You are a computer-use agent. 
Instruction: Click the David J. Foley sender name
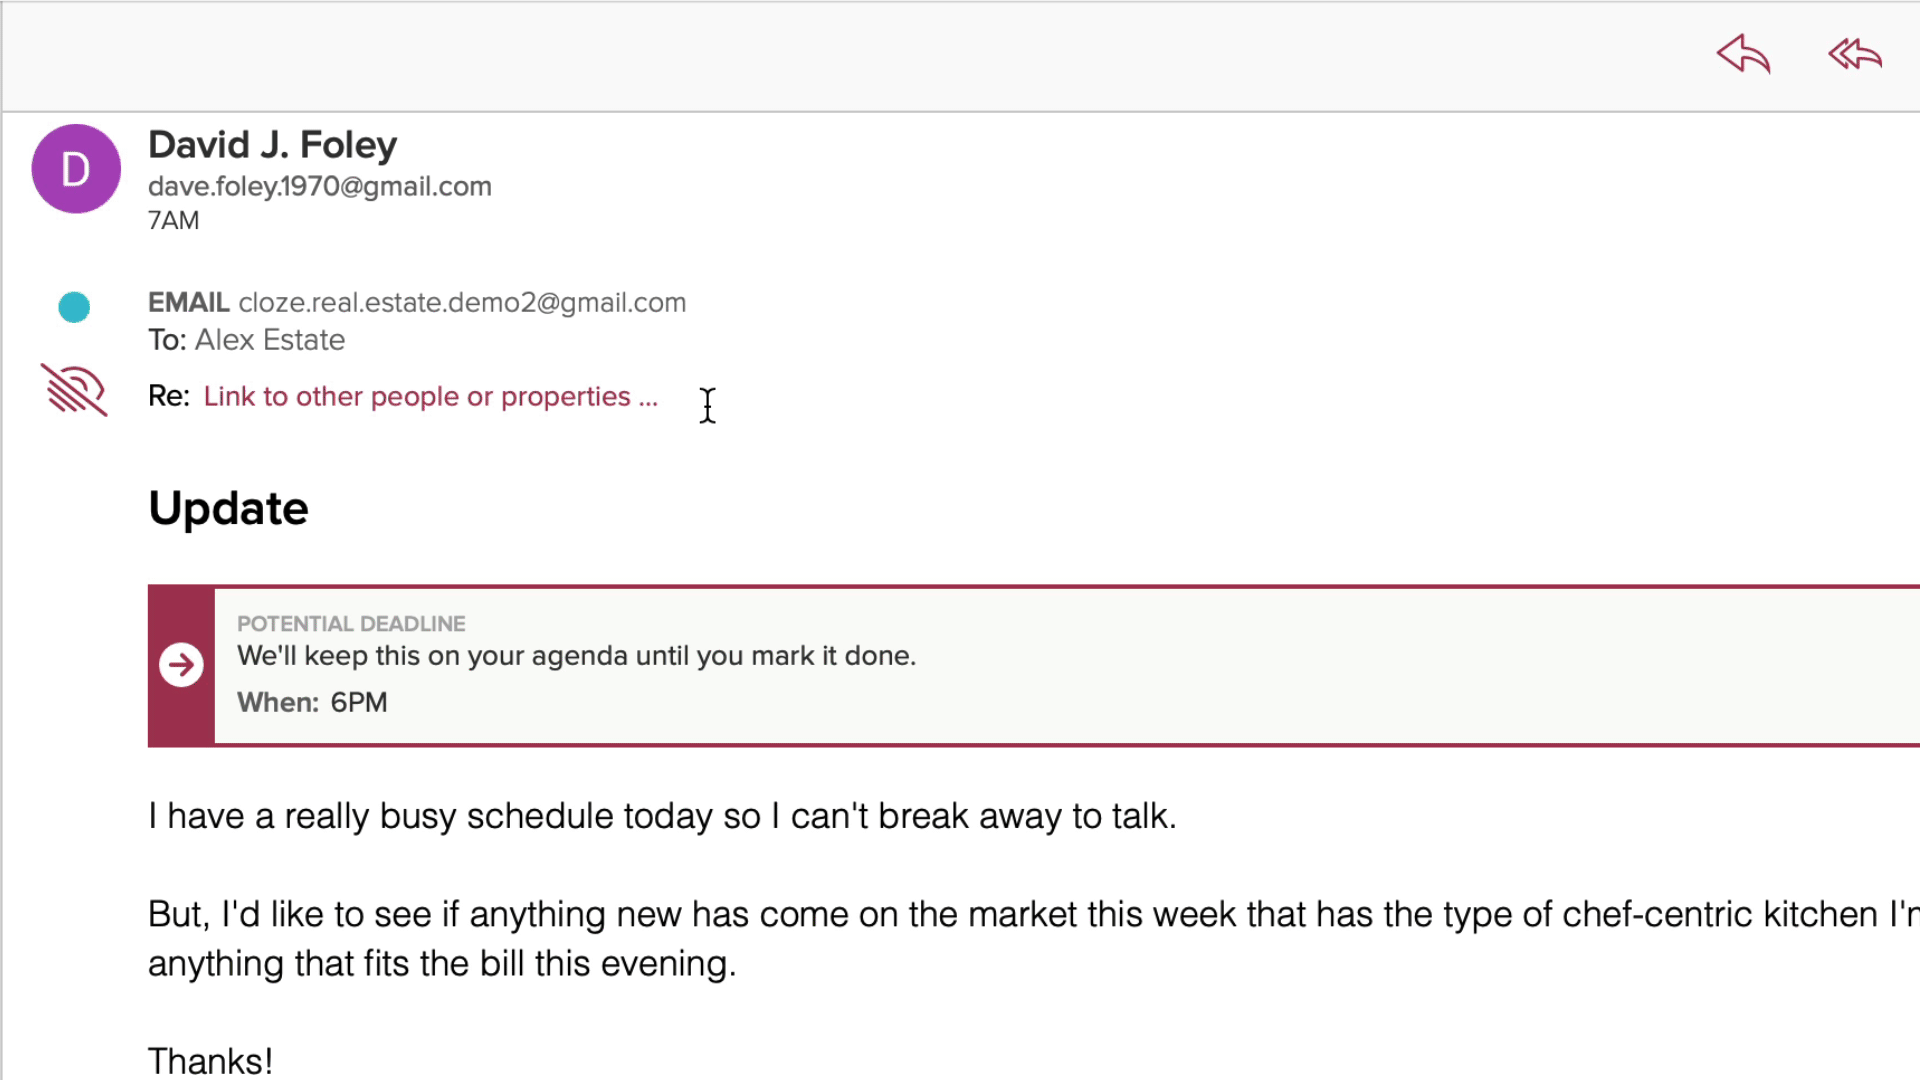pyautogui.click(x=272, y=145)
